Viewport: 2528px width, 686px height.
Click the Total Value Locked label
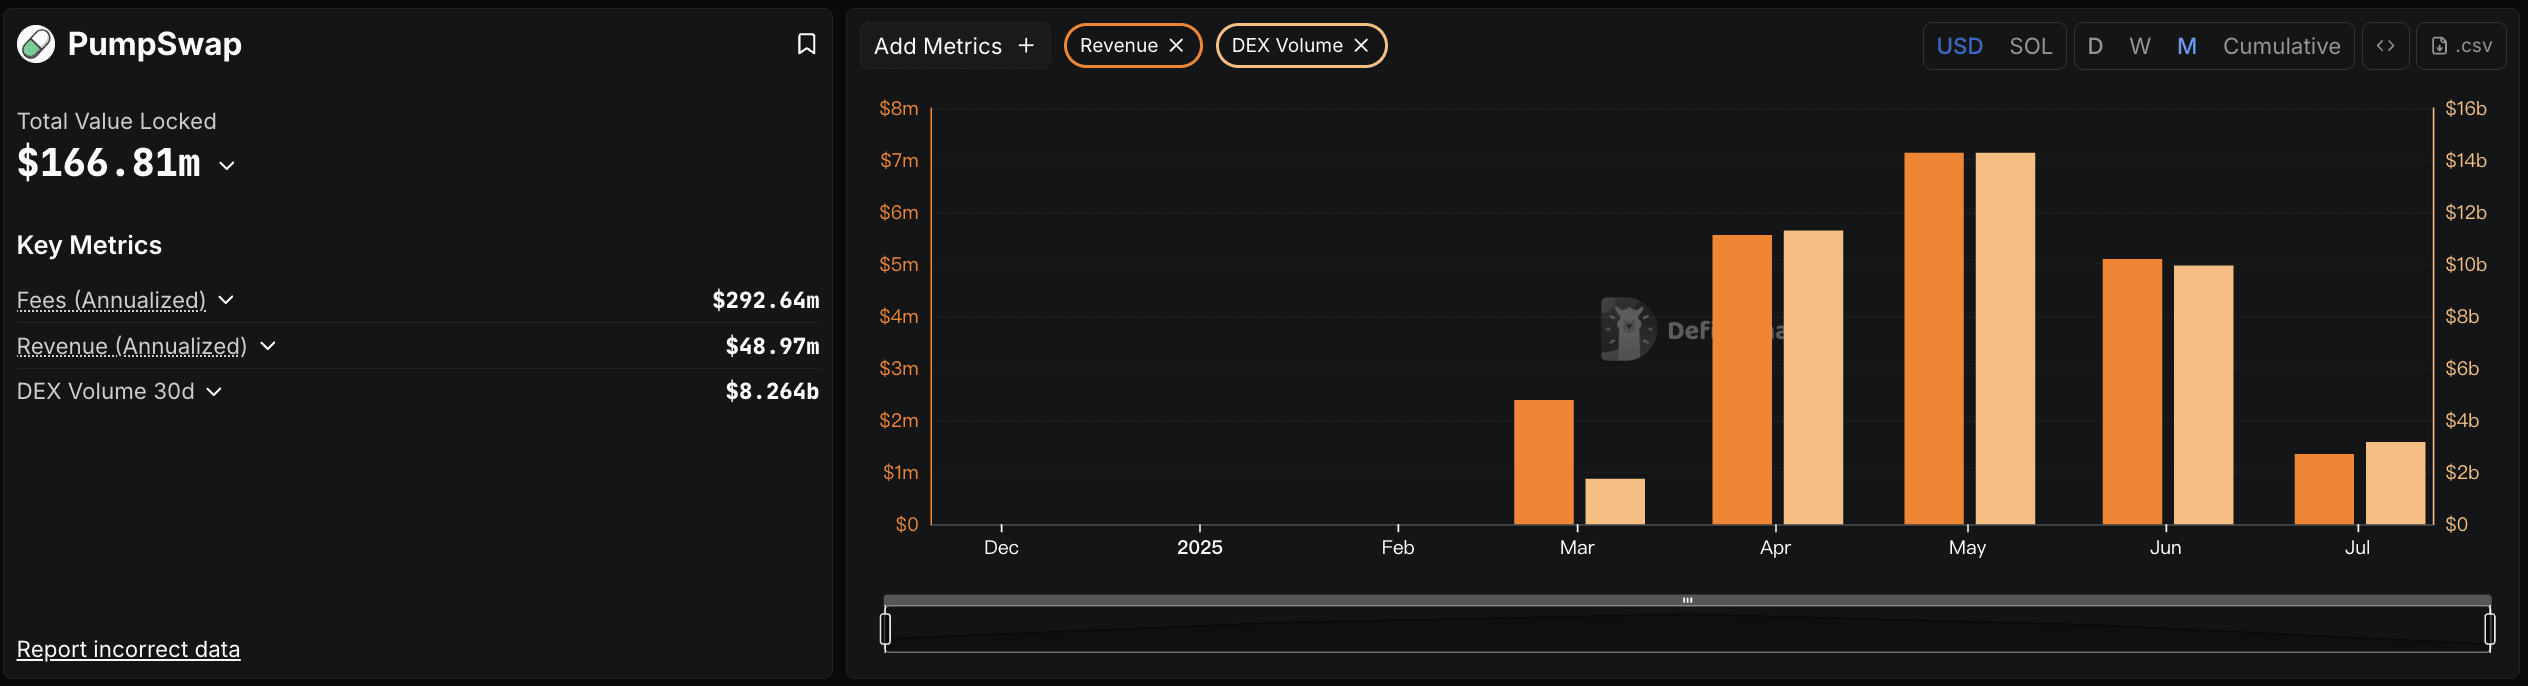coord(116,121)
